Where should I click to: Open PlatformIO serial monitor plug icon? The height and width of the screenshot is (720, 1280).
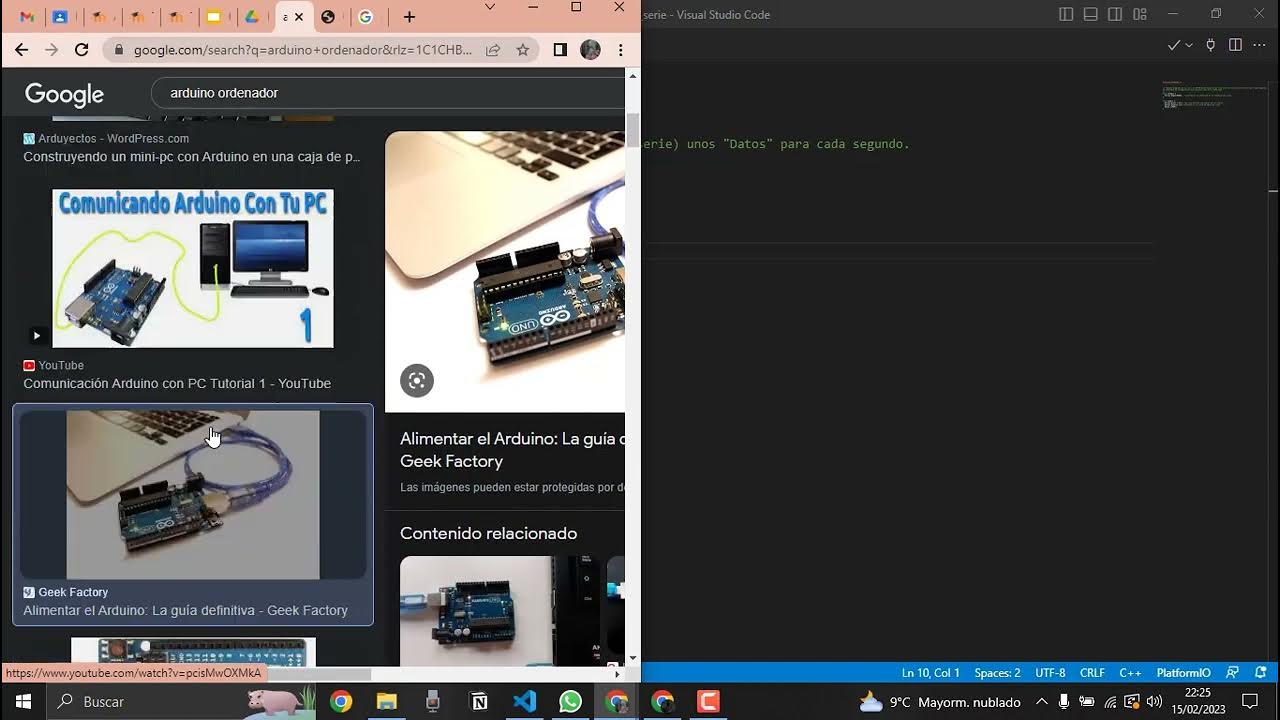pos(1211,45)
